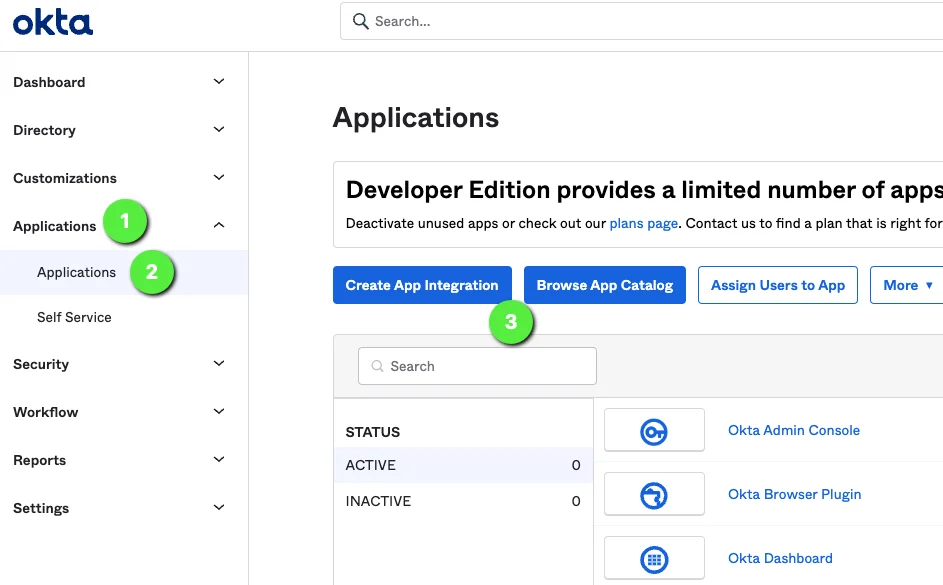Click the Okta logo
The height and width of the screenshot is (585, 943).
coord(53,22)
